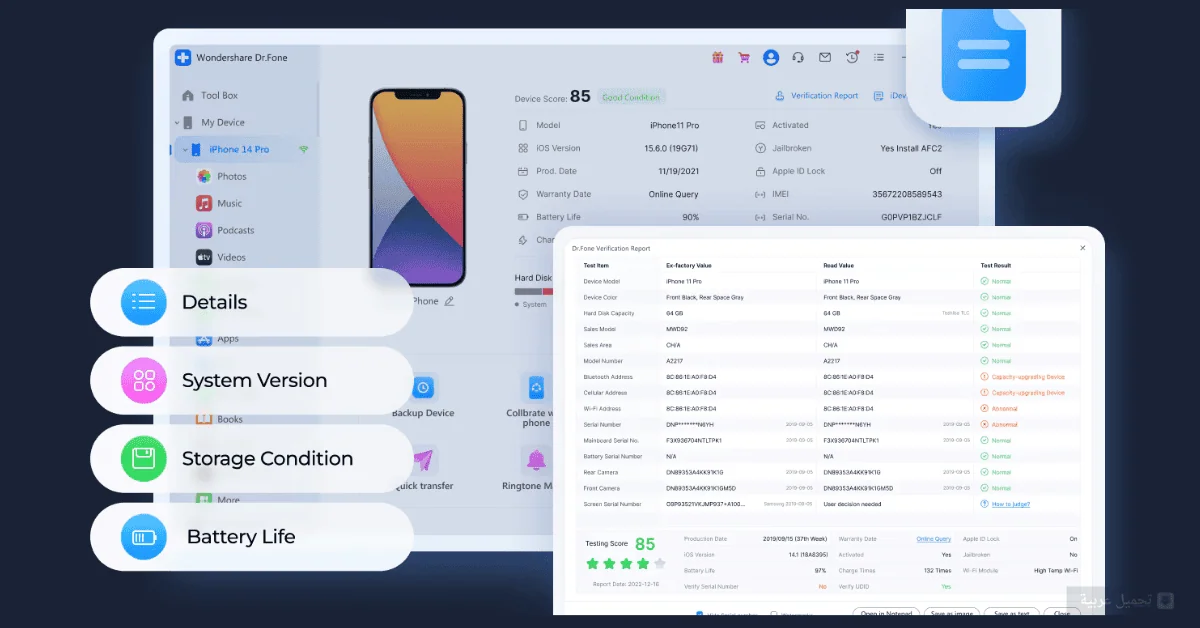Viewport: 1200px width, 628px height.
Task: Click the Test Result column header
Action: (x=996, y=265)
